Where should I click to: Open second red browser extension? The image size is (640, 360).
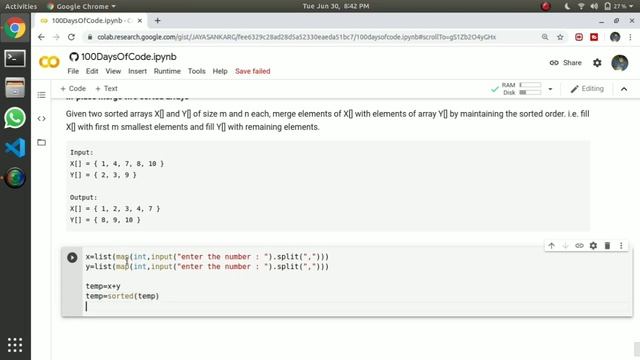(x=594, y=37)
